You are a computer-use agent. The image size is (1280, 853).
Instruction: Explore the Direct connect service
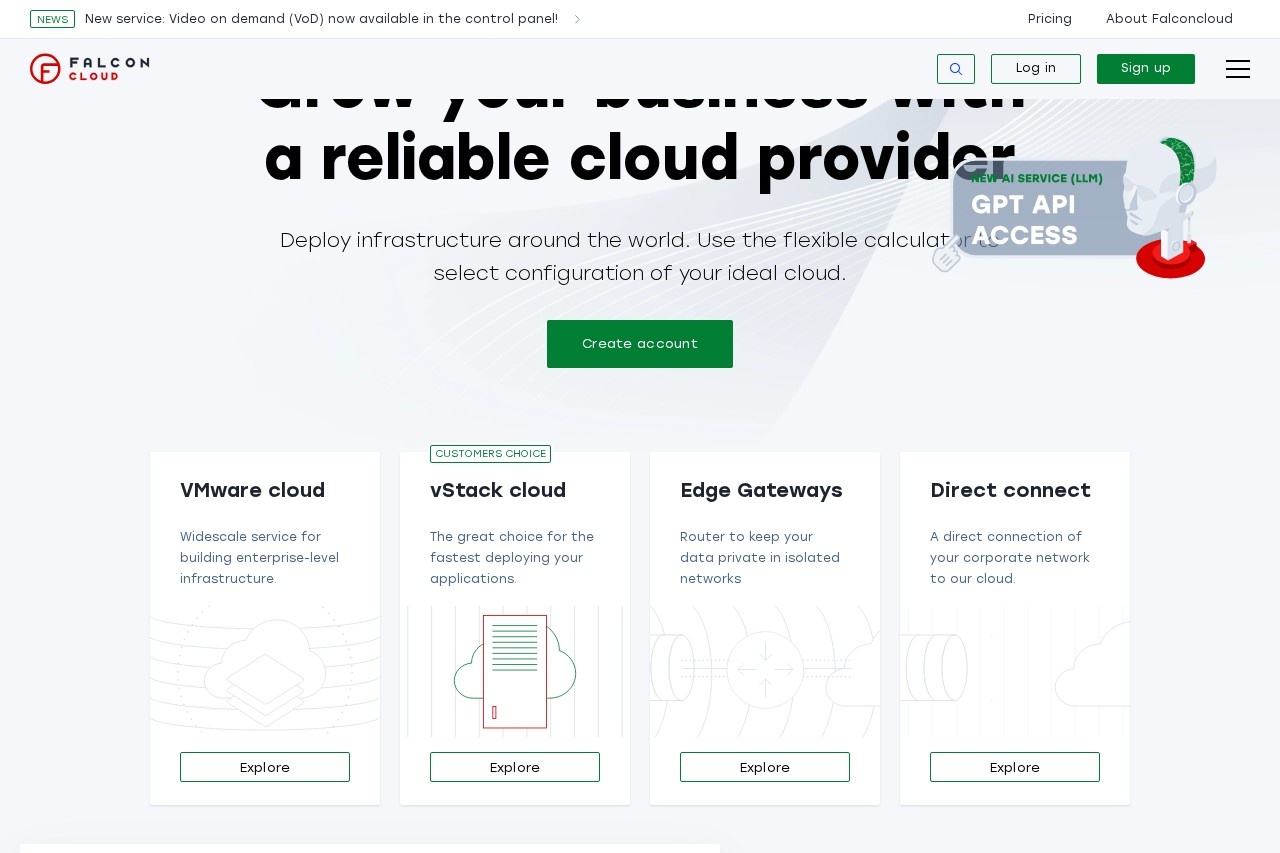pyautogui.click(x=1014, y=767)
